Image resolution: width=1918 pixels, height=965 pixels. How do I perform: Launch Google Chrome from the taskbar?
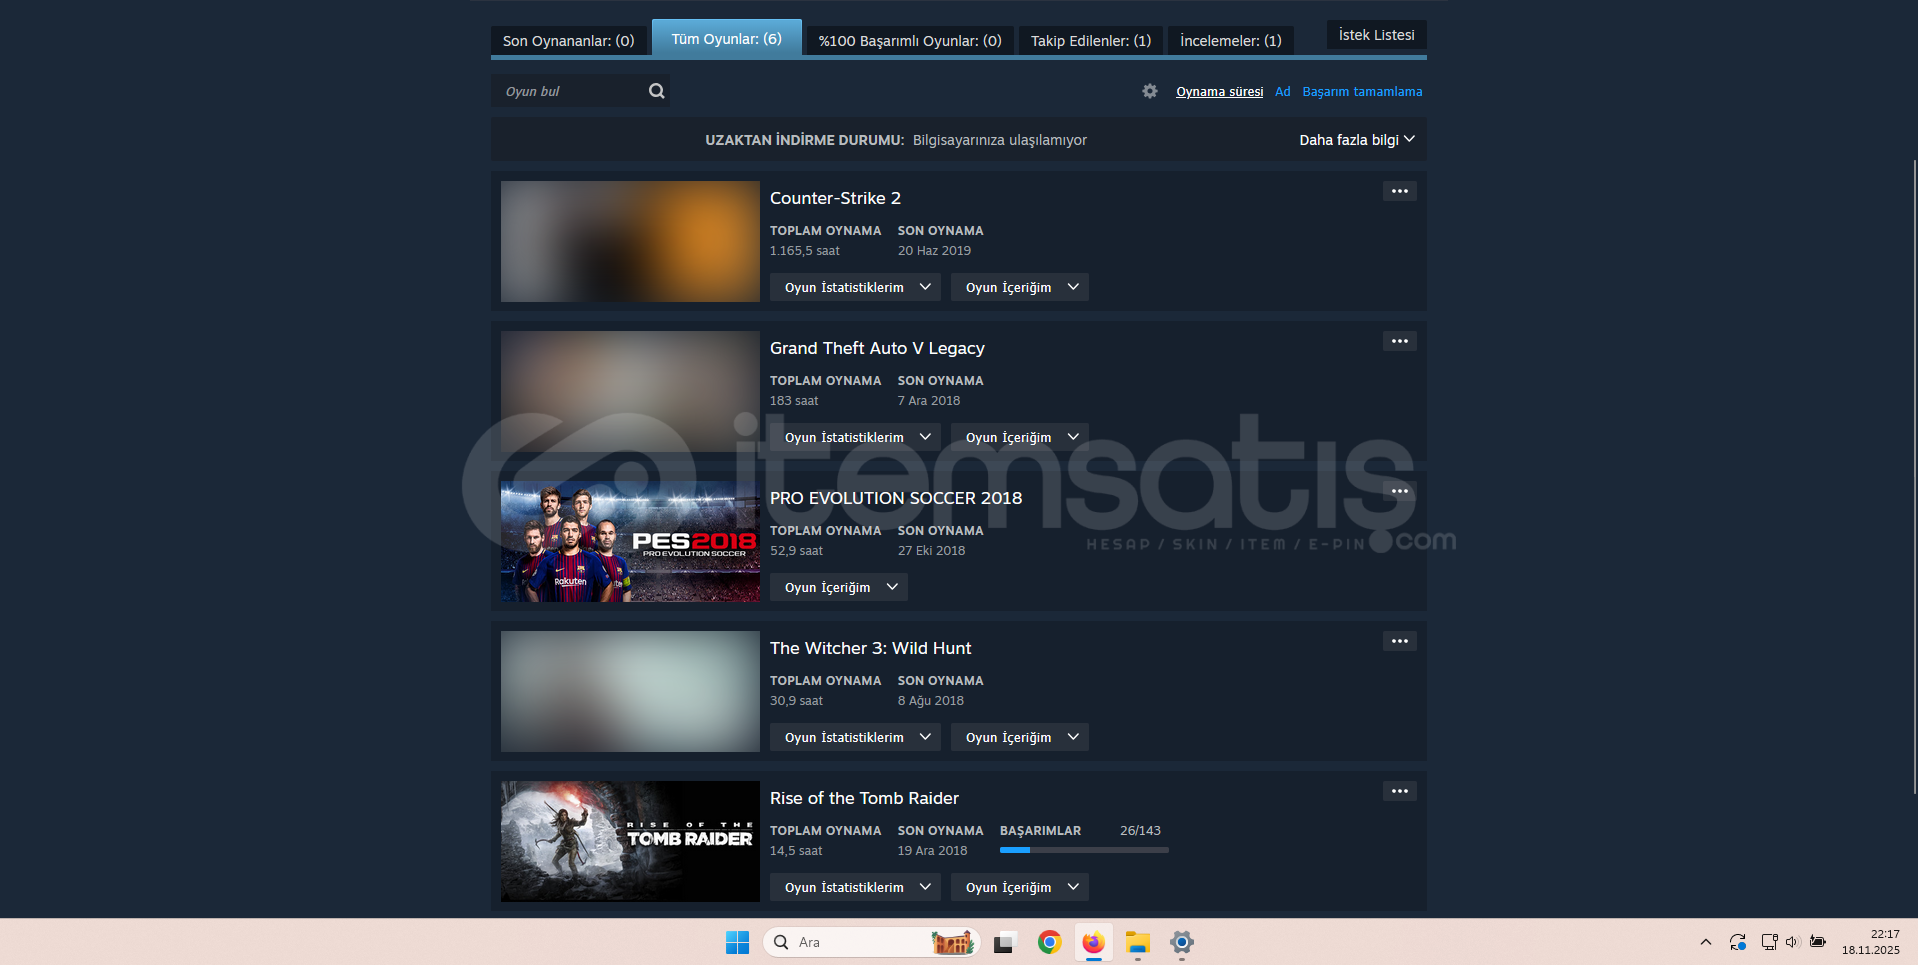[x=1049, y=942]
